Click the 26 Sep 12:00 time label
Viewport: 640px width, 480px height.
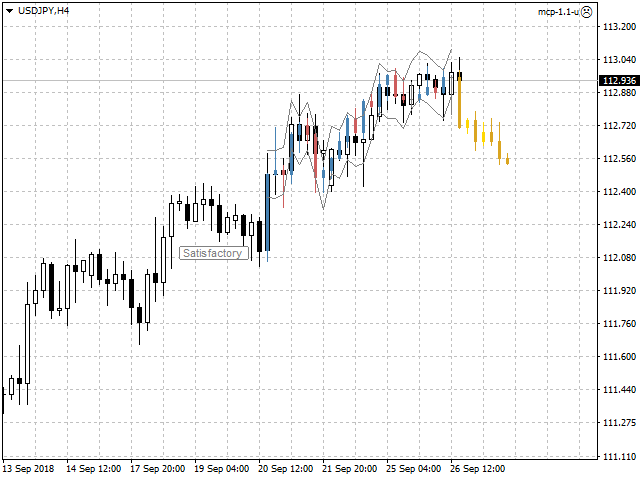click(478, 468)
